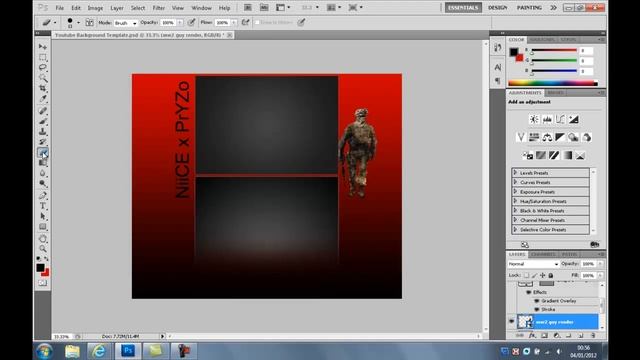The image size is (640, 360).
Task: Switch to the Swatches tab
Action: coord(542,40)
